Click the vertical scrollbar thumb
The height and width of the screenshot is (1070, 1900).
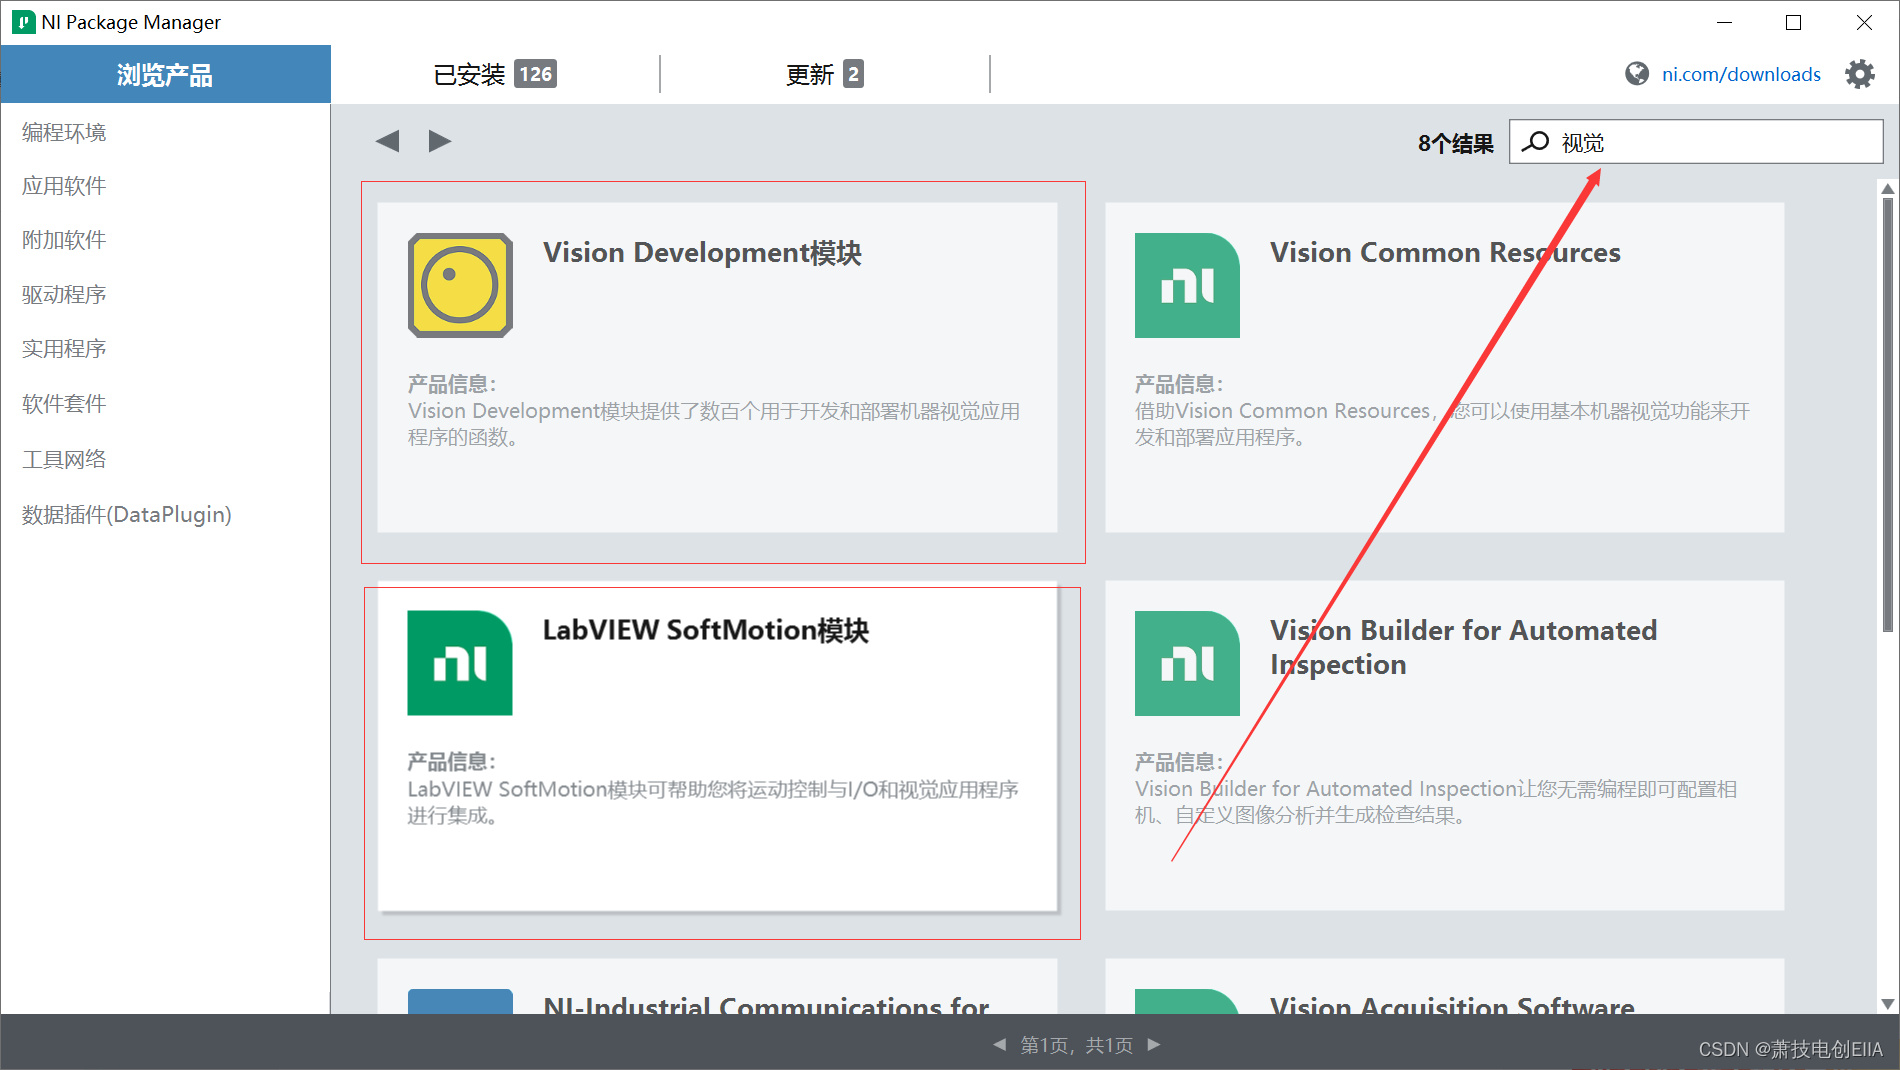coord(1888,415)
